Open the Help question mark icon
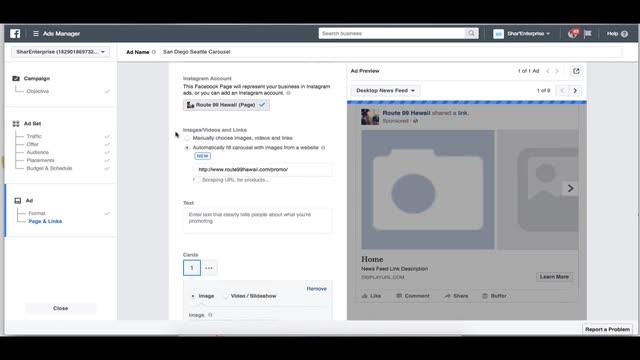 point(624,34)
